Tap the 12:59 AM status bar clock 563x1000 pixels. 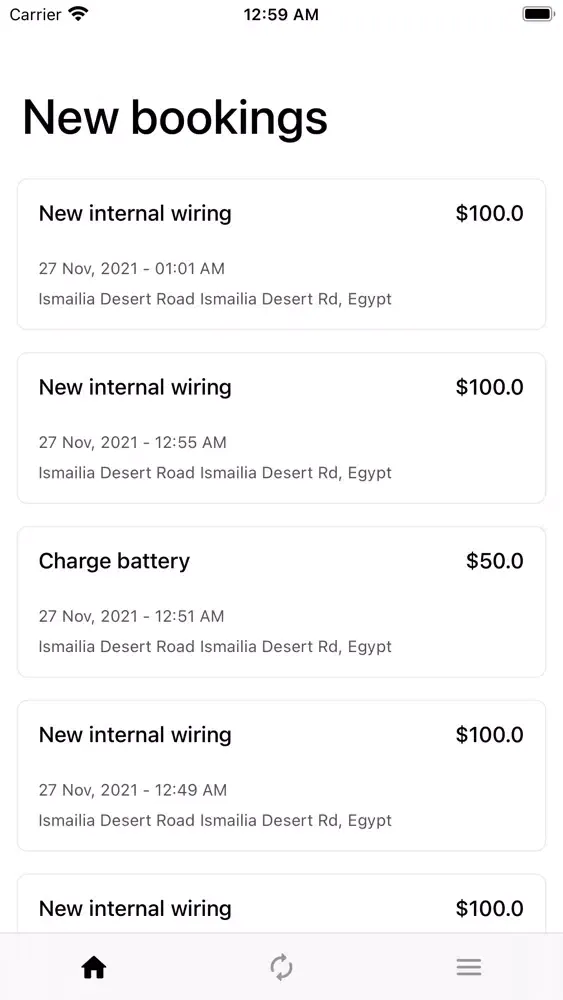point(281,15)
